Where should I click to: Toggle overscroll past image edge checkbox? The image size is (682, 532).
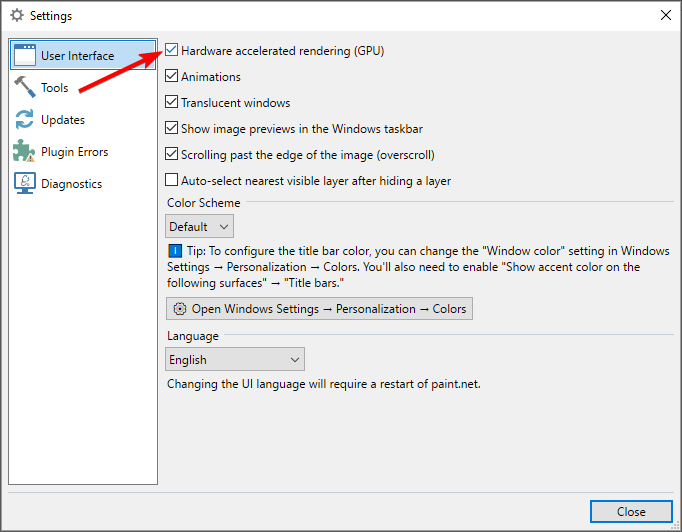171,154
